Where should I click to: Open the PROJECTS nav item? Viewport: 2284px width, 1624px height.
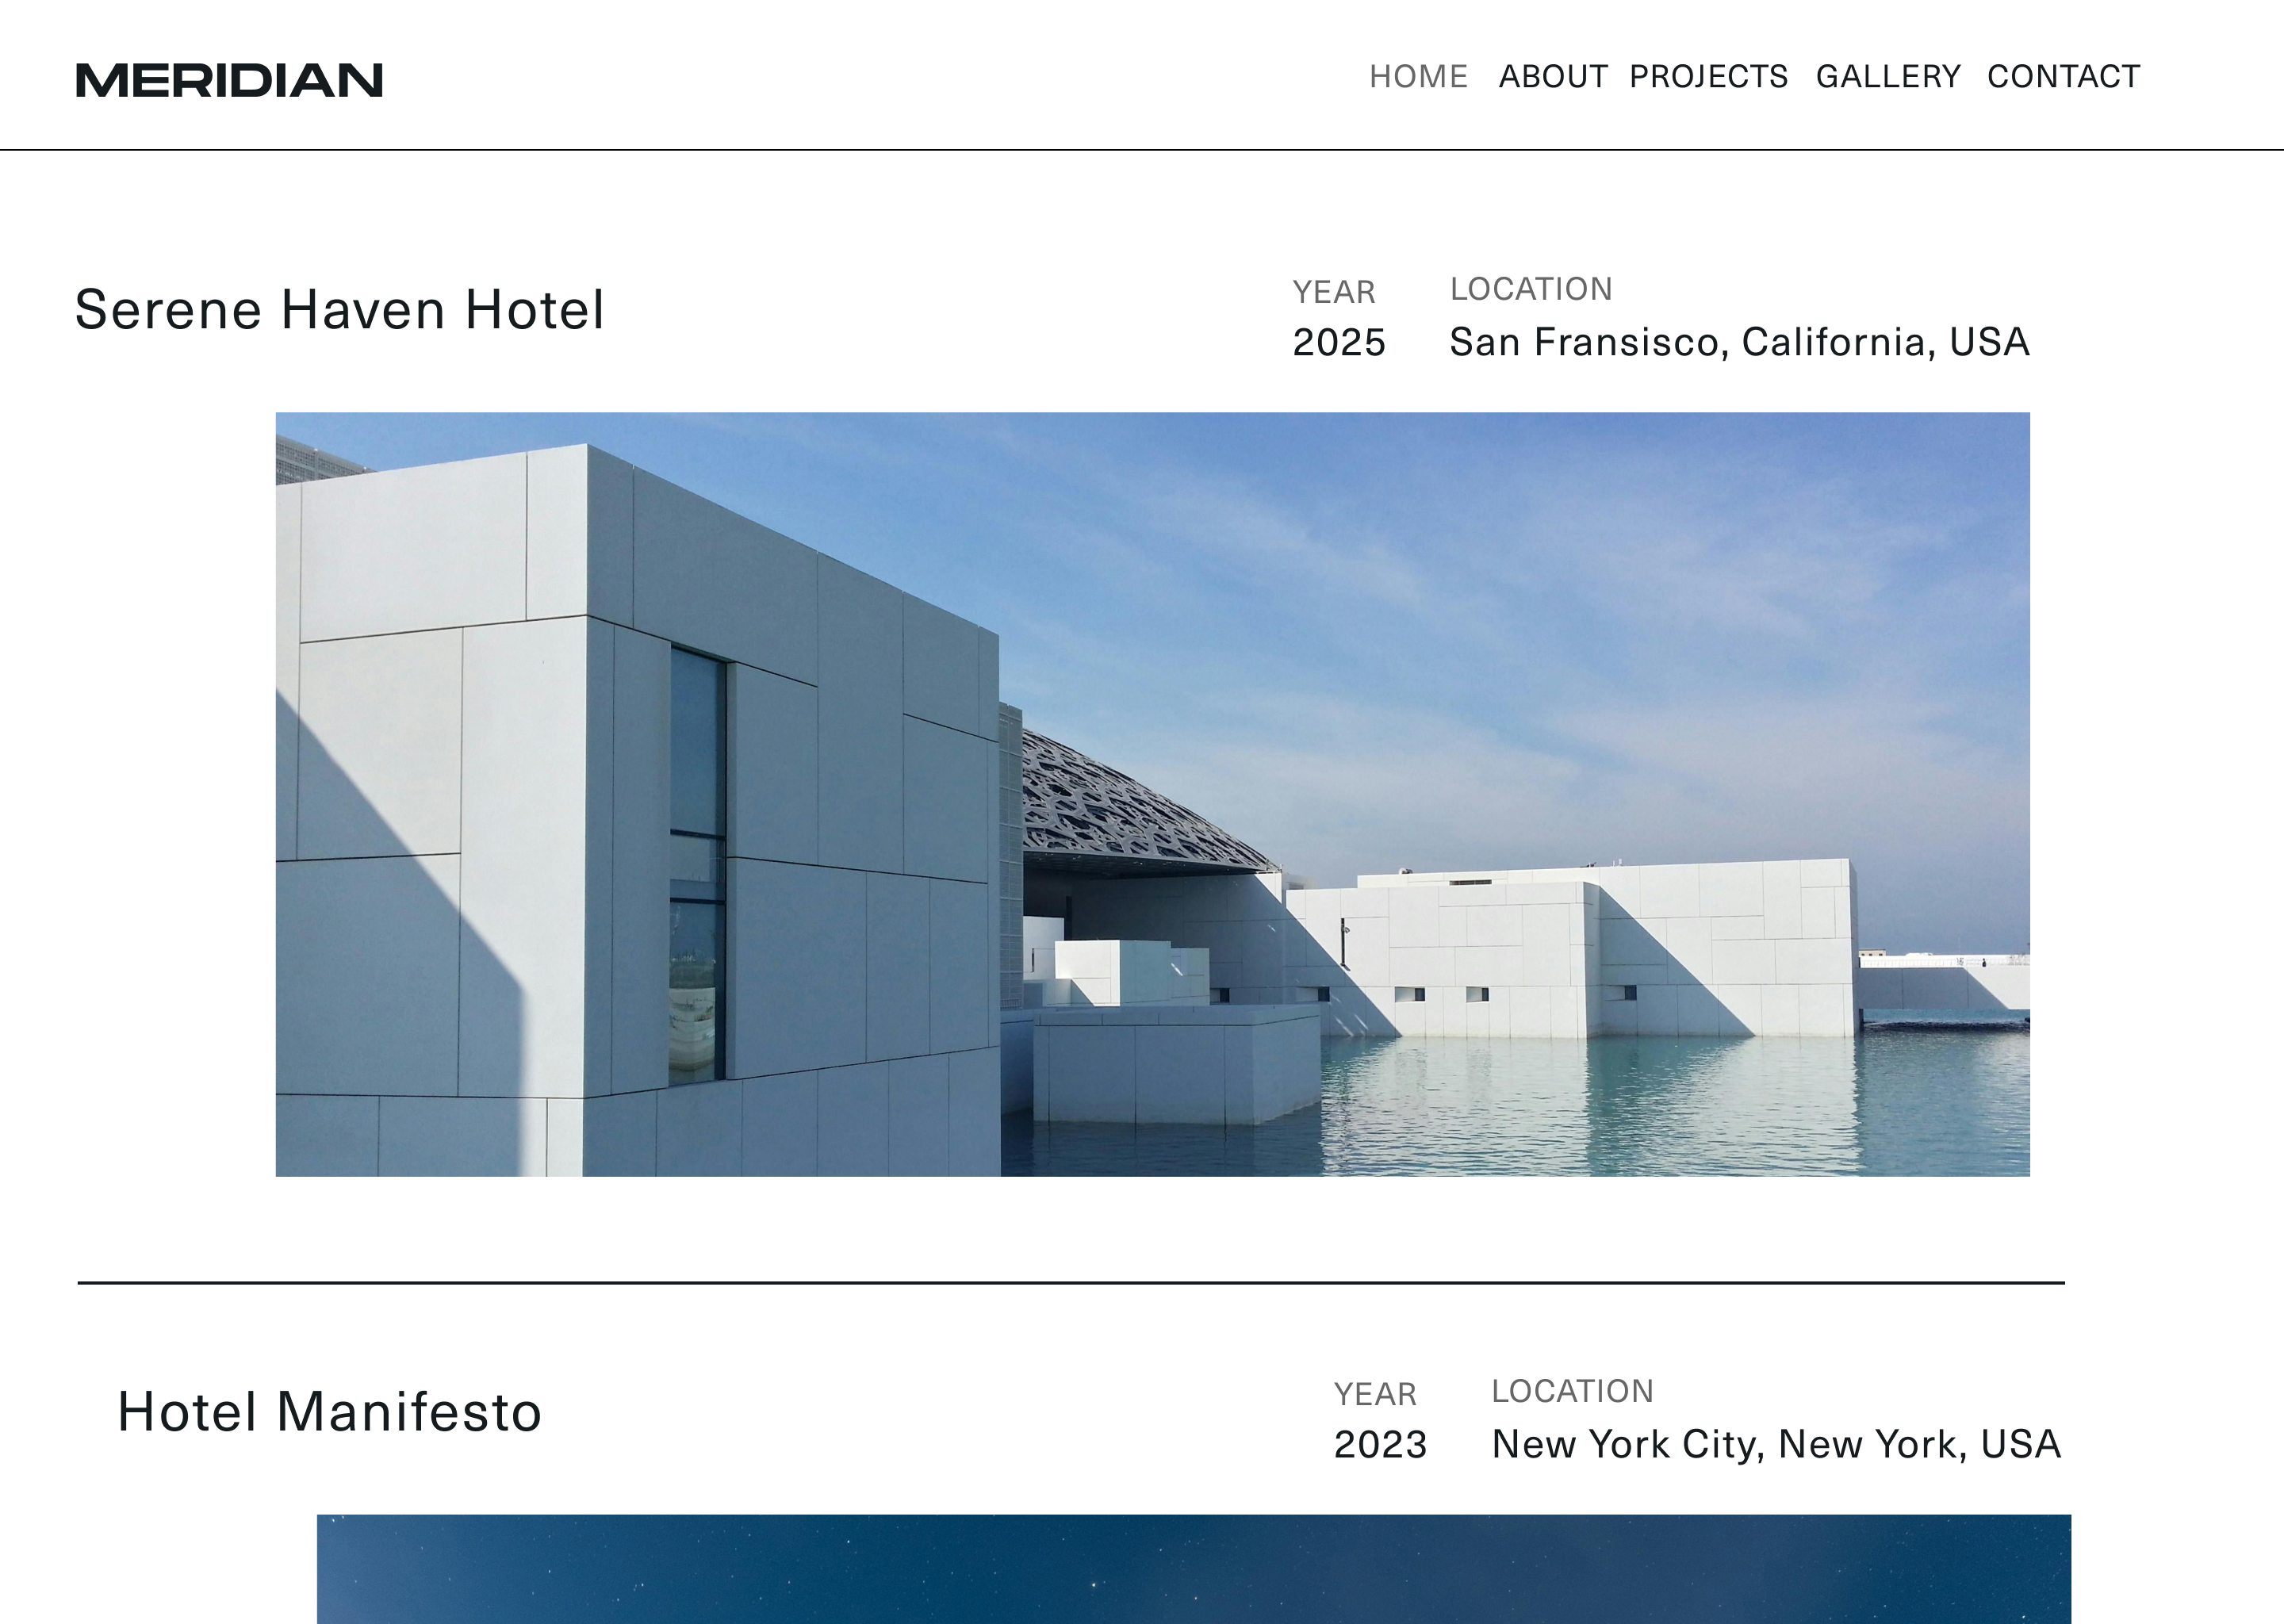click(x=1708, y=77)
